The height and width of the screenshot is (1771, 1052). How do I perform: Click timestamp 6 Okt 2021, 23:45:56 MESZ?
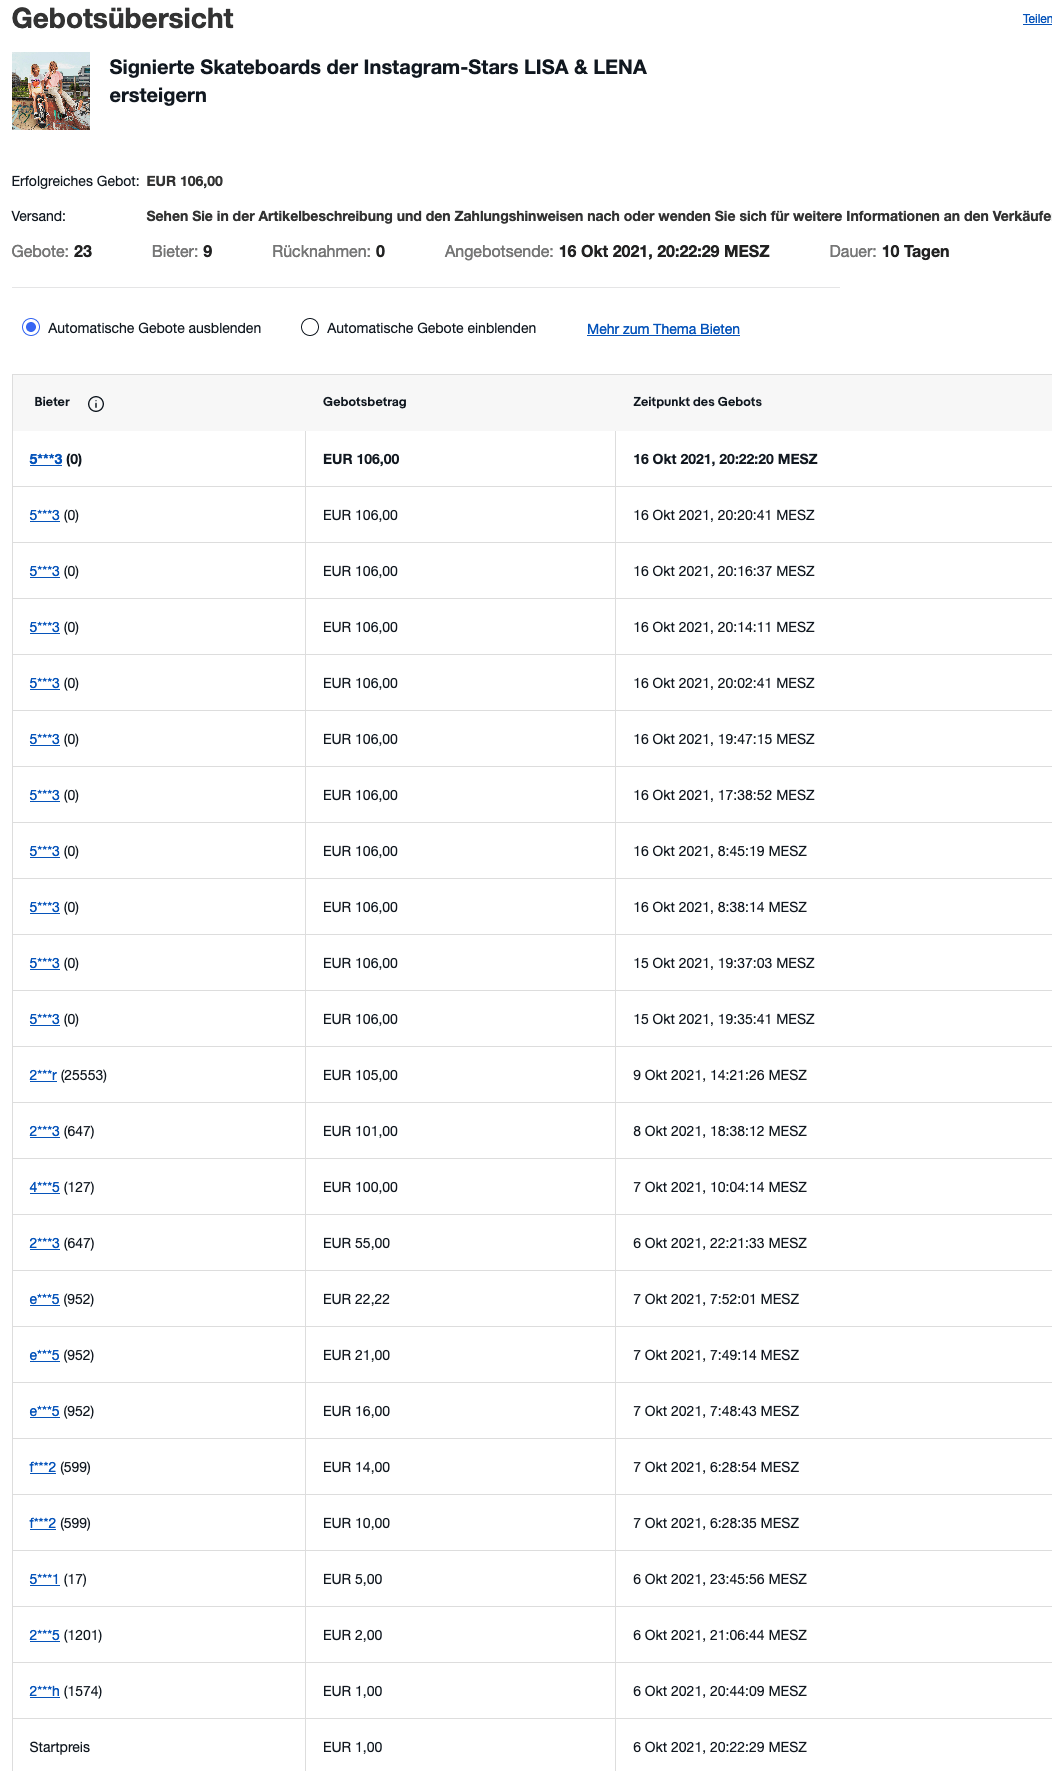click(720, 1579)
